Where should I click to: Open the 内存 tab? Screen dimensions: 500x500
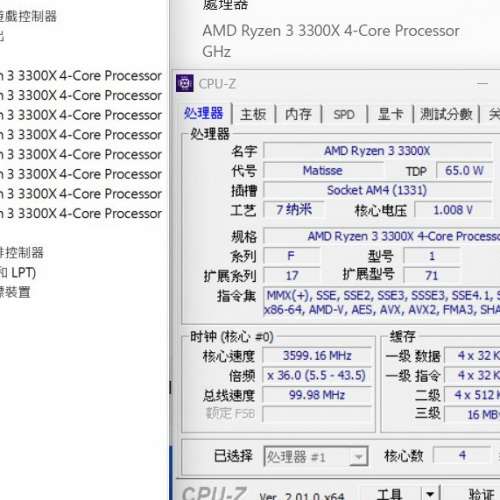pyautogui.click(x=298, y=114)
